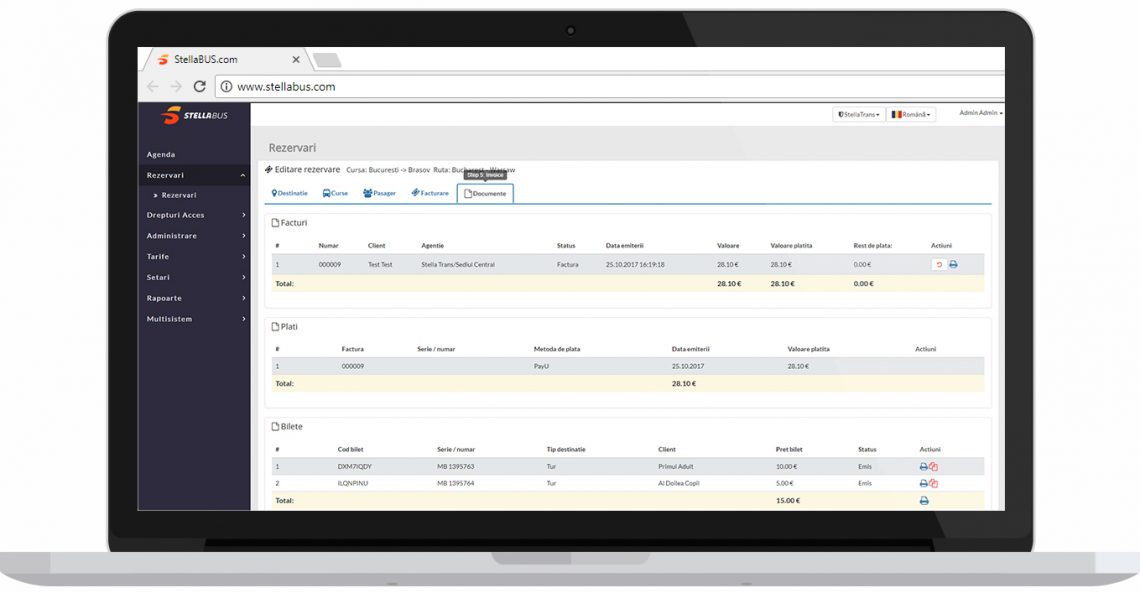Viewport: 1140px width, 593px height.
Task: Go forward with the browser forward arrow
Action: pyautogui.click(x=176, y=86)
